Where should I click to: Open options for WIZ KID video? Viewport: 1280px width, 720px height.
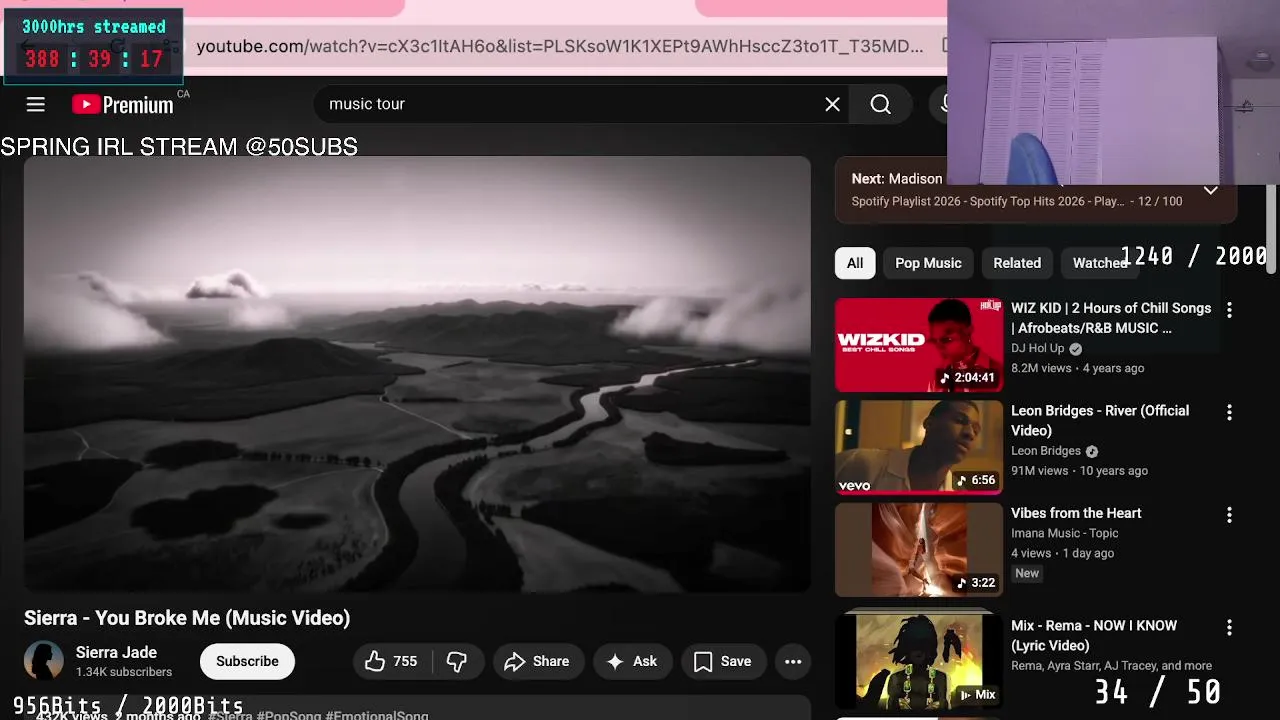pos(1229,310)
